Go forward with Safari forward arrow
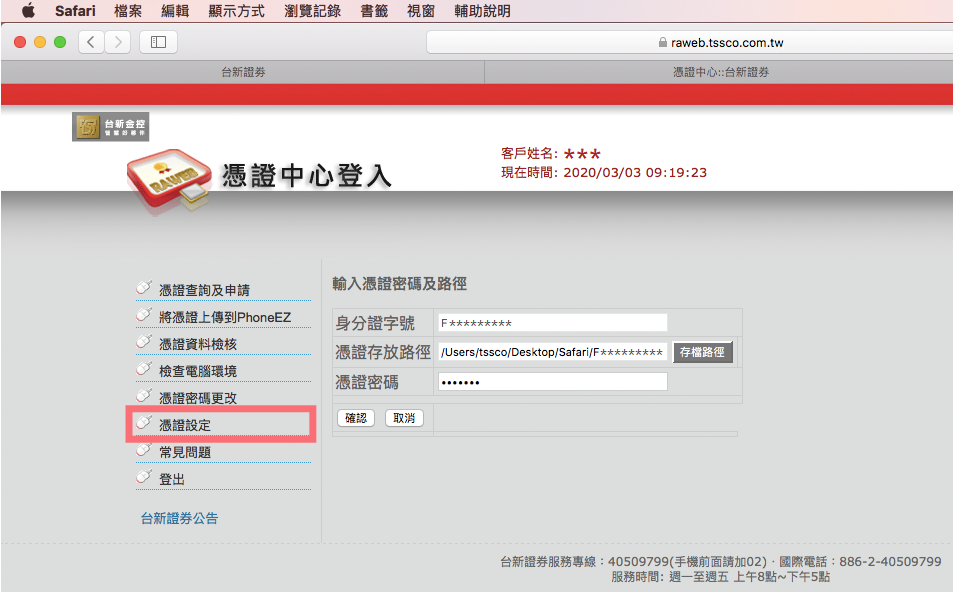This screenshot has height=592, width=954. tap(118, 42)
